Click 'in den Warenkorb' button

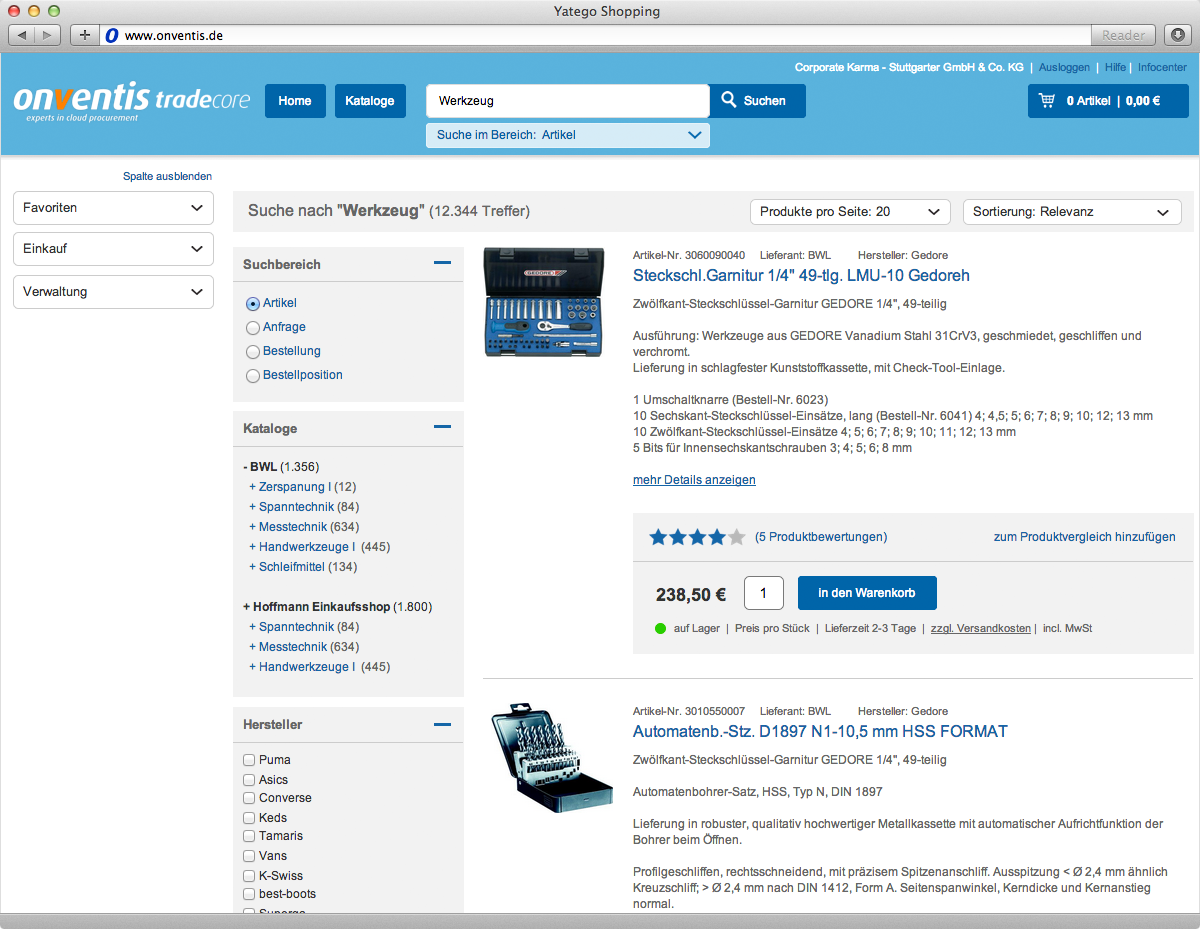coord(867,593)
